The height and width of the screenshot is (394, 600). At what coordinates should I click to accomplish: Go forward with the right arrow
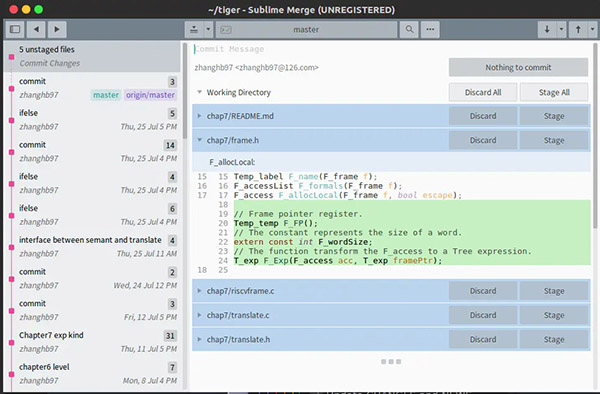tap(57, 29)
